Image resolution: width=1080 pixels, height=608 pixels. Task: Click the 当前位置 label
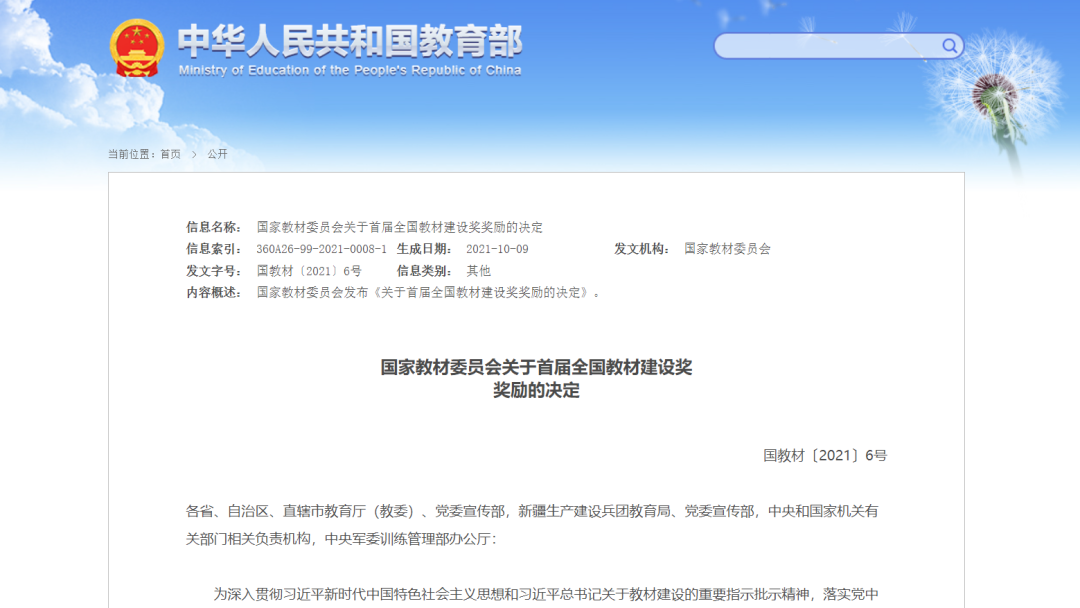[x=132, y=154]
